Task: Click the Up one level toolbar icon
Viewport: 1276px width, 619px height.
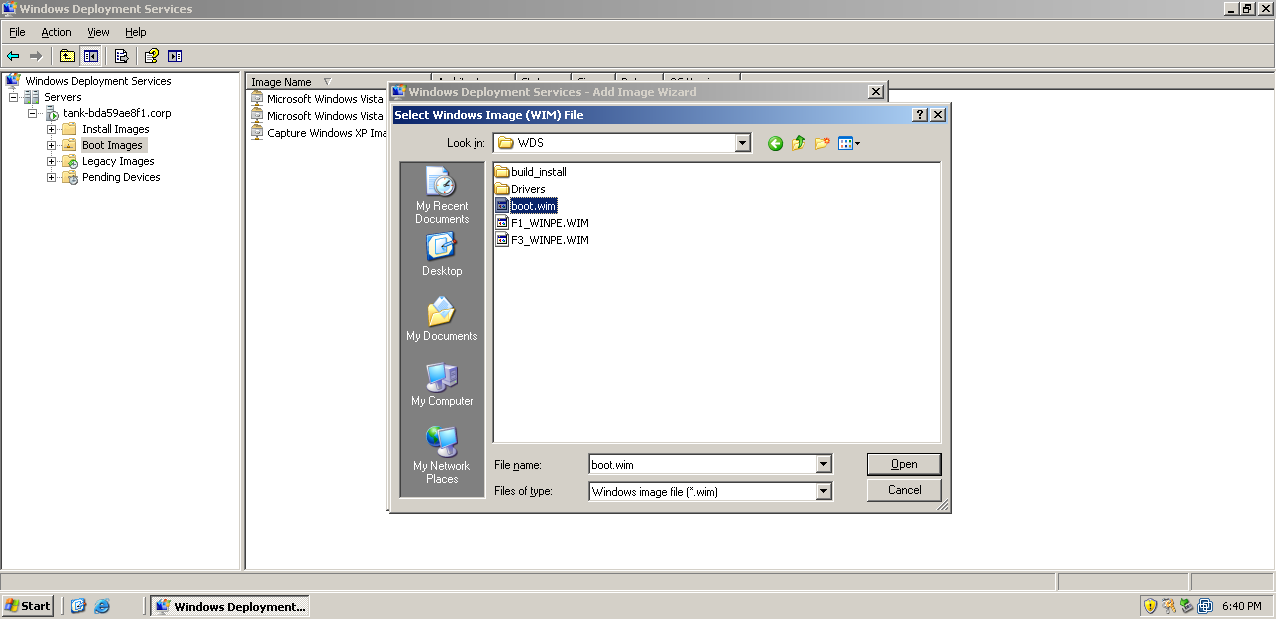Action: point(67,56)
